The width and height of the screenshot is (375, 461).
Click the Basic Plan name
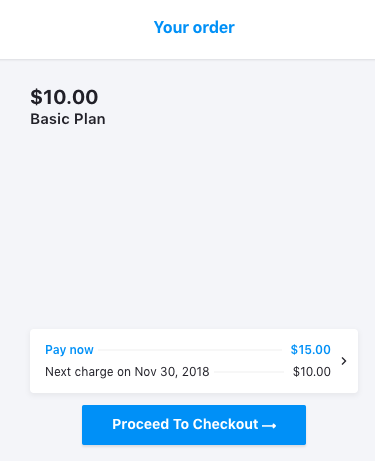(x=68, y=119)
